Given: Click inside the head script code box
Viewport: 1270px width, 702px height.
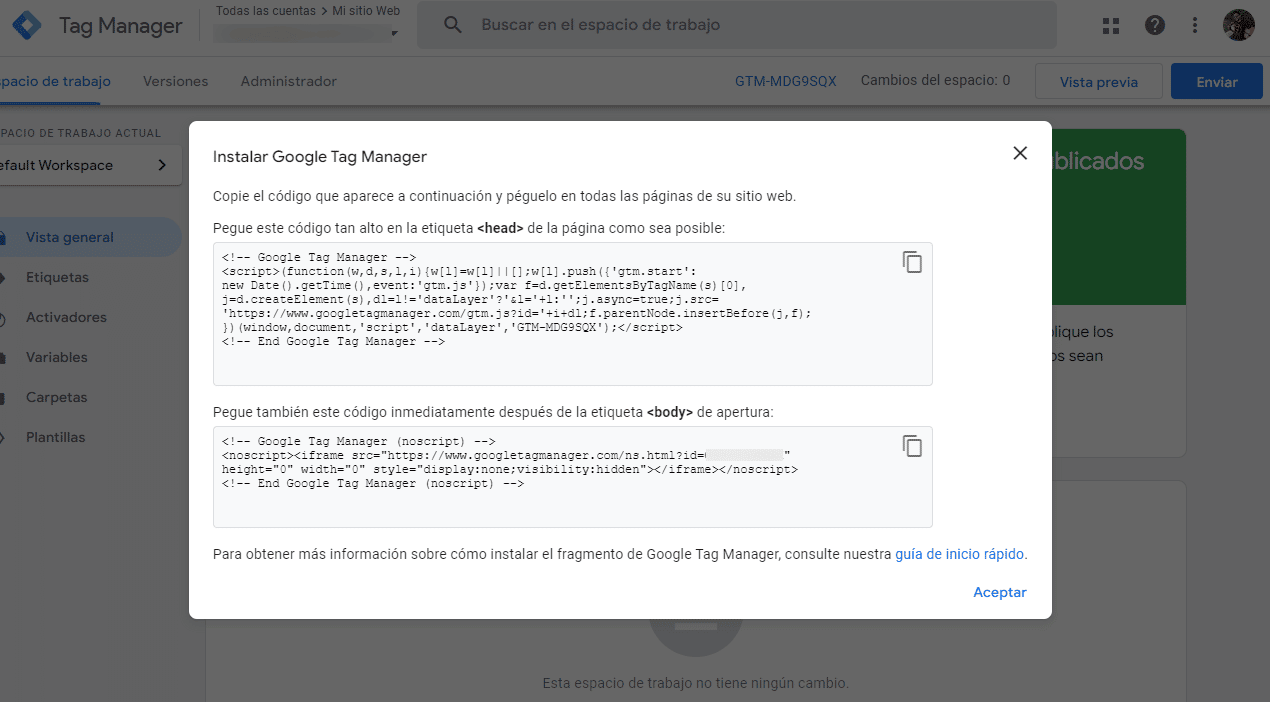Looking at the screenshot, I should (573, 314).
